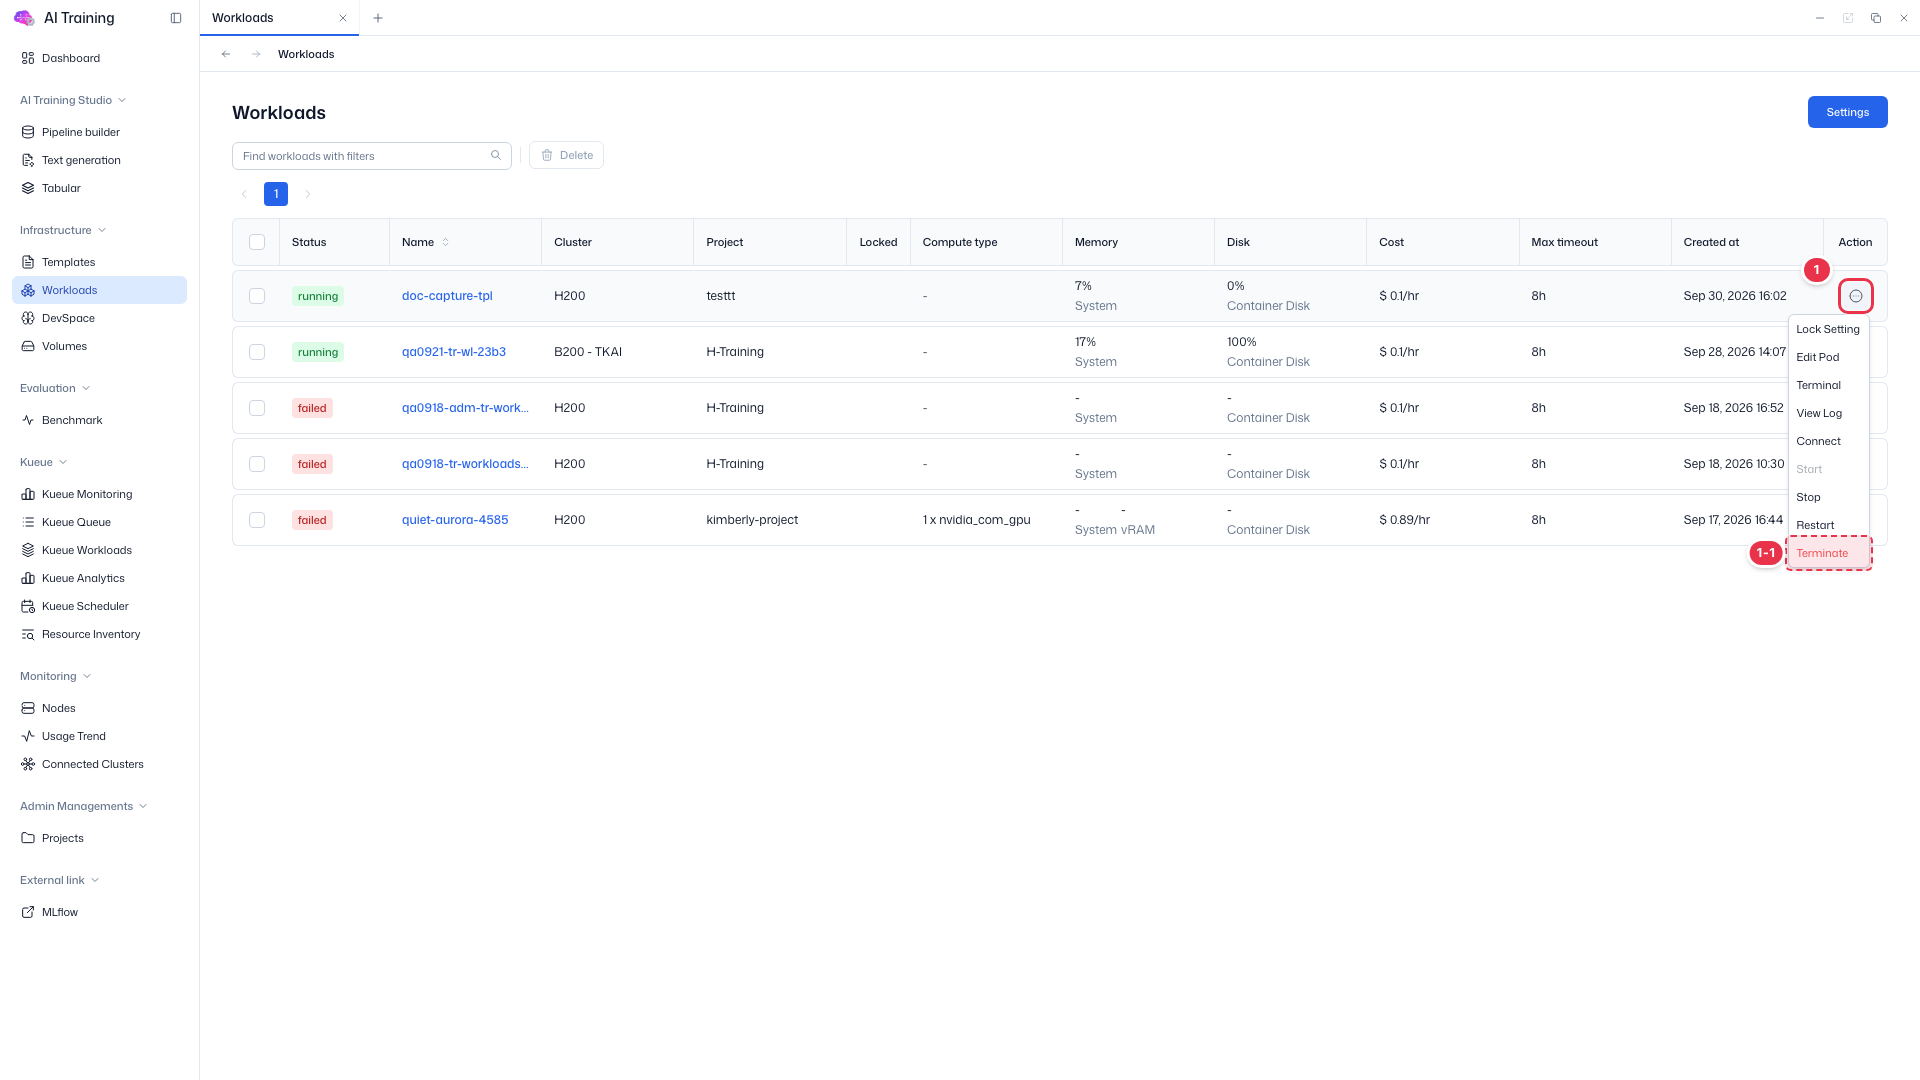This screenshot has width=1920, height=1080.
Task: Check the qa0918-adm-tr-work row checkbox
Action: 257,408
